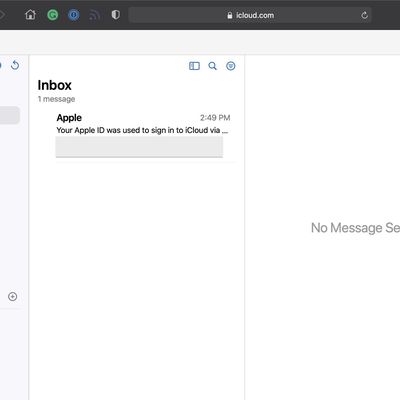Reload the icloud.com page
This screenshot has width=400, height=400.
click(364, 15)
